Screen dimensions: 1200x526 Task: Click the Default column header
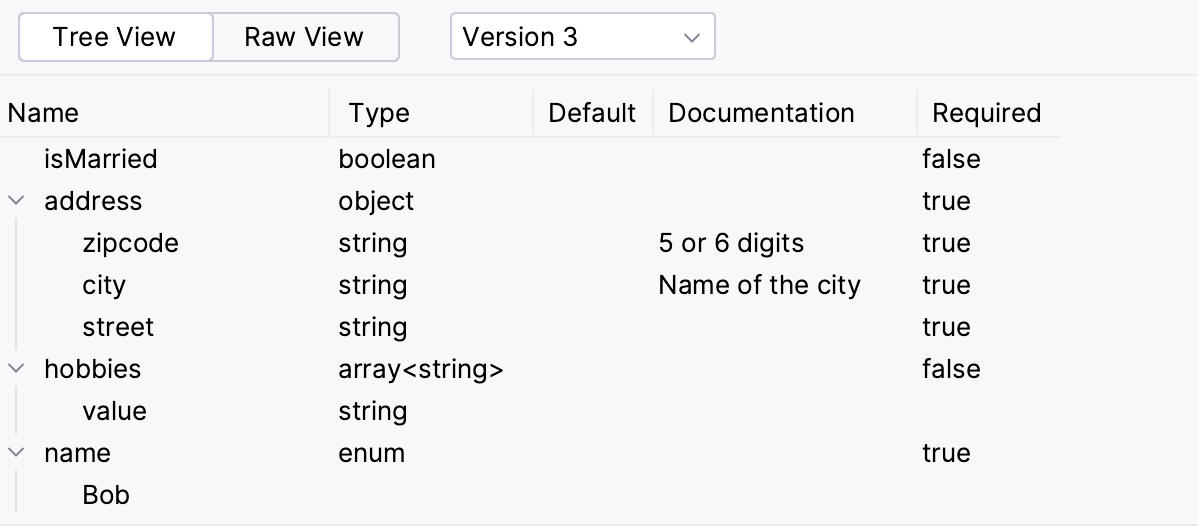click(592, 113)
